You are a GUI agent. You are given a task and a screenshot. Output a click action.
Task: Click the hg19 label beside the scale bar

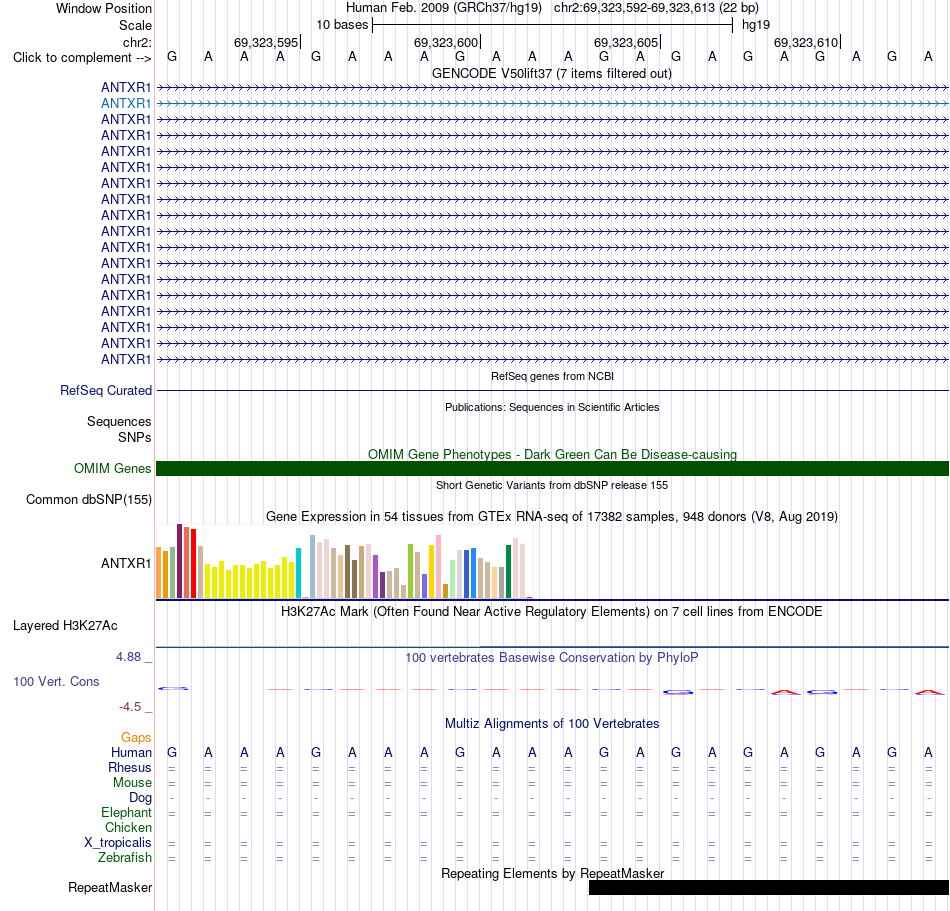click(x=756, y=25)
